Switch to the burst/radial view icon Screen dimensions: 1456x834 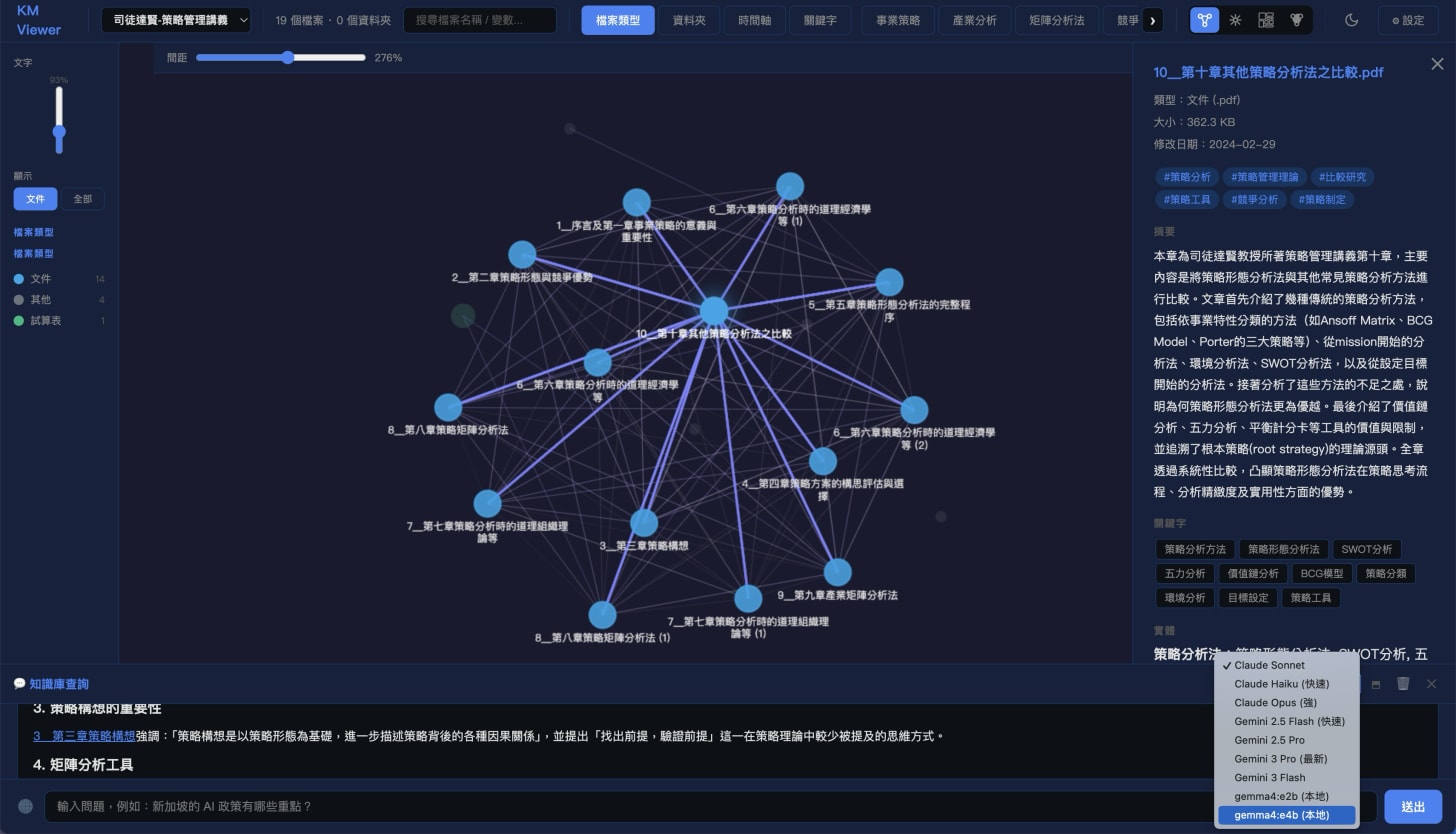click(x=1236, y=20)
